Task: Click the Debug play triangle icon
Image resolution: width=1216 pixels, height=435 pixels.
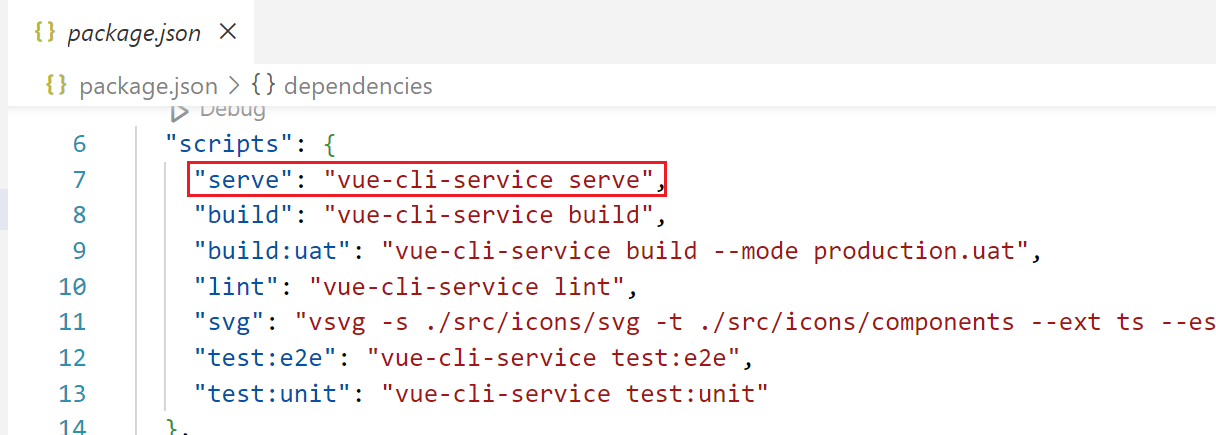Action: pos(180,111)
